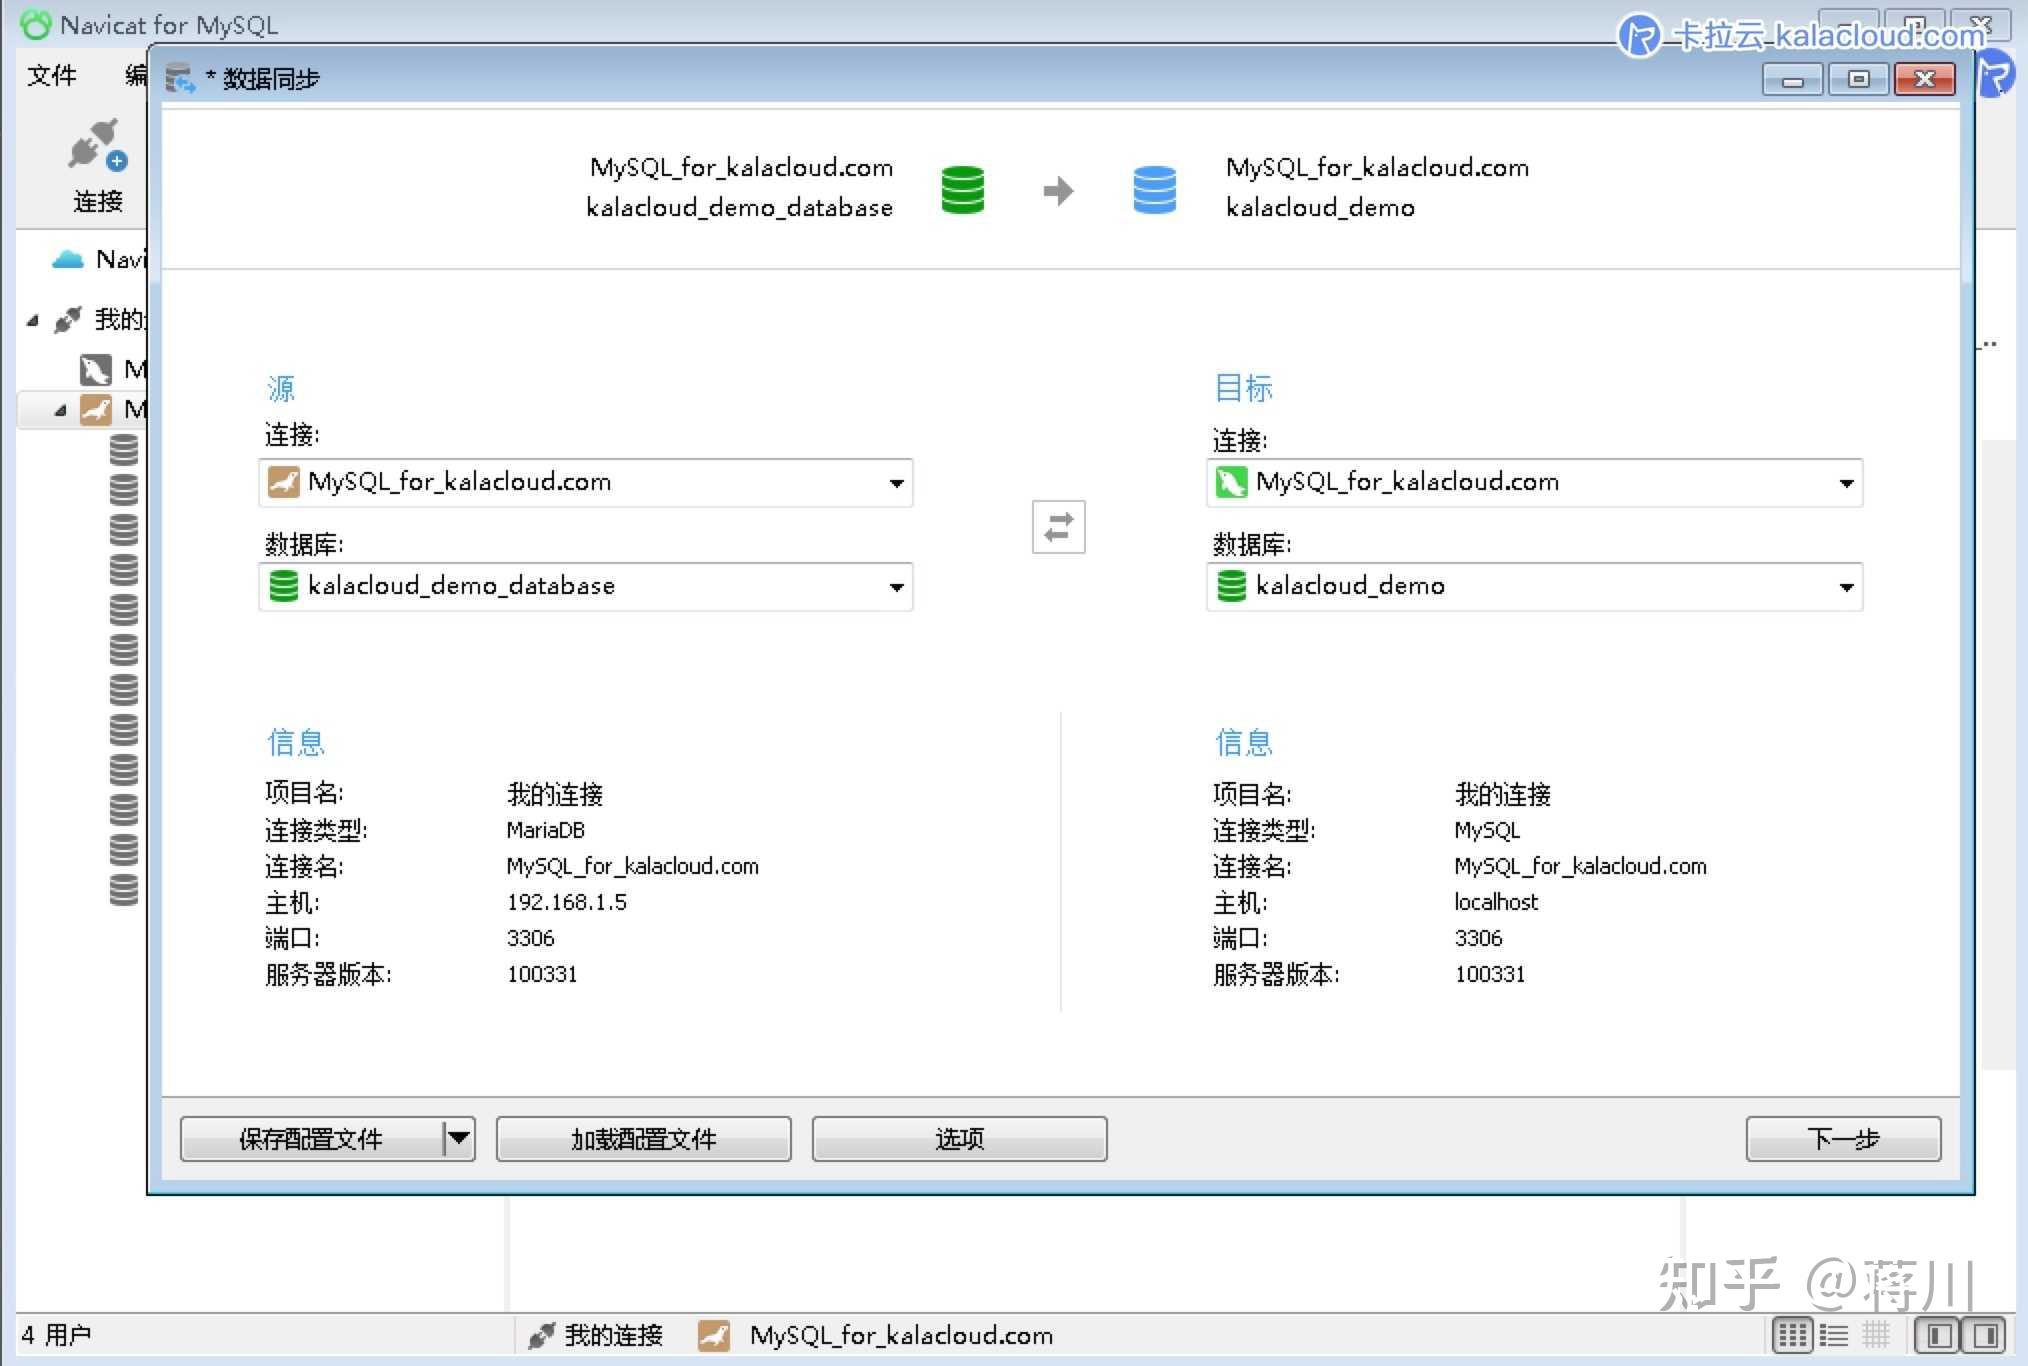Expand the 保存配置文件 dropdown arrow
The width and height of the screenshot is (2028, 1366).
coord(459,1138)
